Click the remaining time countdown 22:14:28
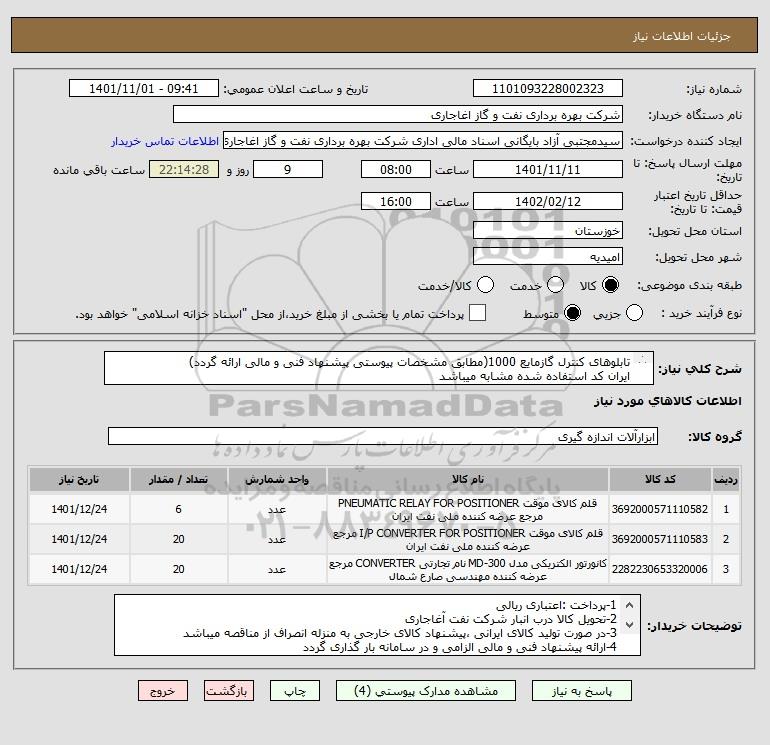This screenshot has width=770, height=745. (x=184, y=169)
